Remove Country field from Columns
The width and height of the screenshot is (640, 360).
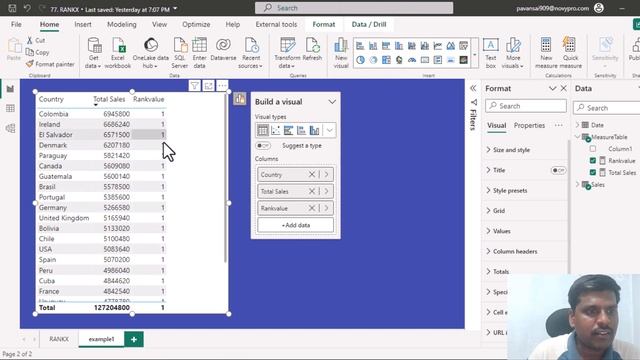(311, 174)
